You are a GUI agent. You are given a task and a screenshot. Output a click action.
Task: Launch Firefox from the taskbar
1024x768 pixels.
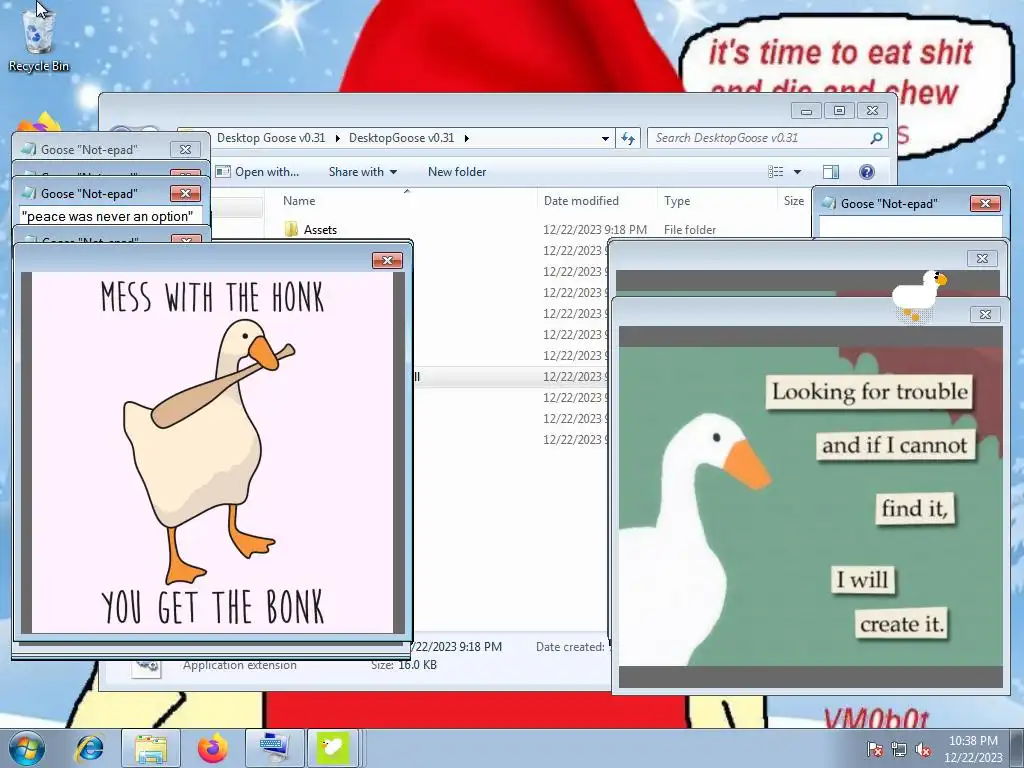click(213, 748)
